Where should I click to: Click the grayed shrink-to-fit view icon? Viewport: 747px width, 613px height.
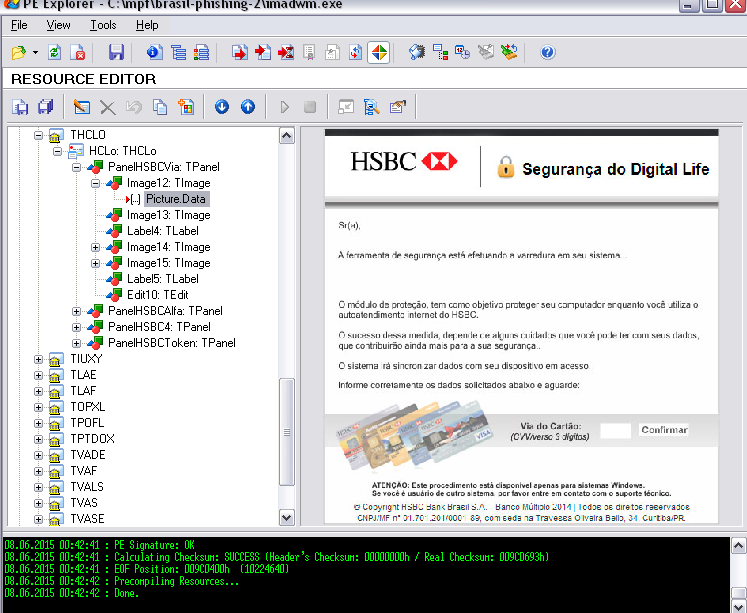(x=346, y=107)
